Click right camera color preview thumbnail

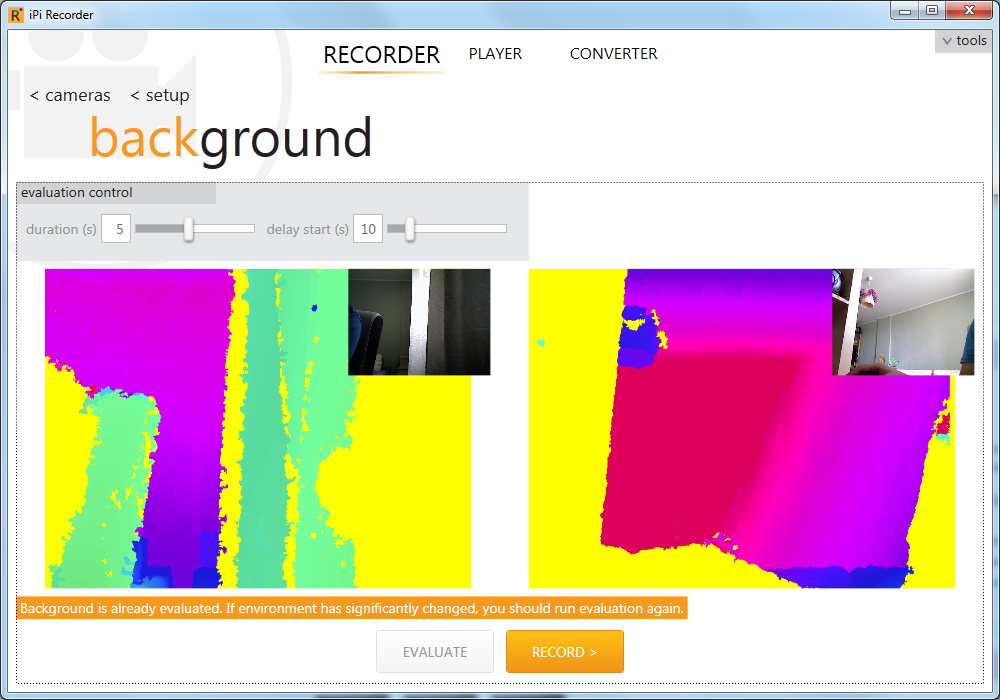point(903,322)
